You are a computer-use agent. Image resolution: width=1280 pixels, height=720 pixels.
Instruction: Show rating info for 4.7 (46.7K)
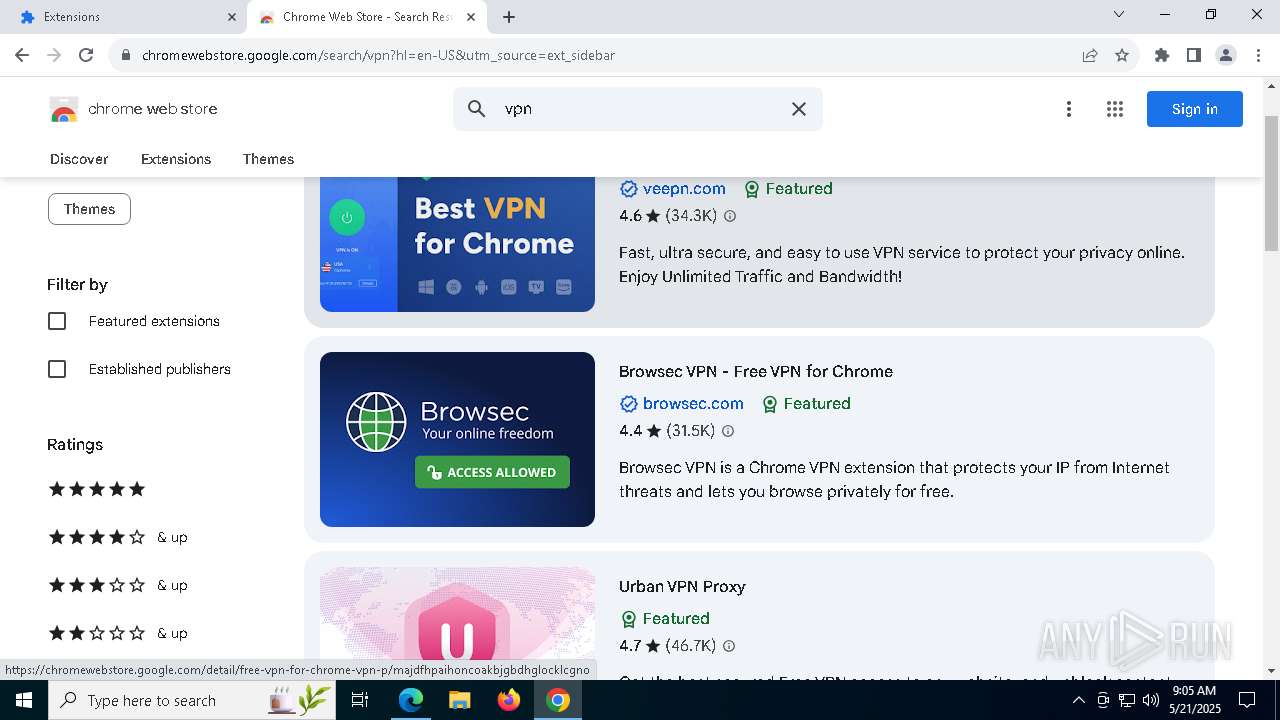coord(729,646)
